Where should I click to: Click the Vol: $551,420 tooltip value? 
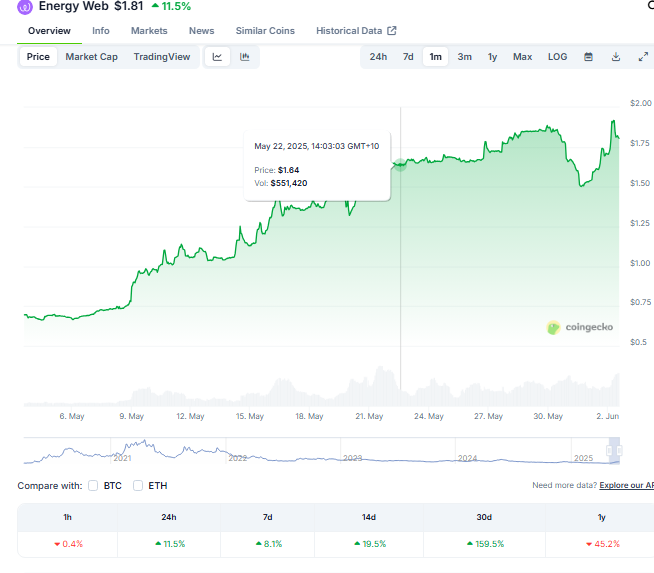[x=281, y=183]
